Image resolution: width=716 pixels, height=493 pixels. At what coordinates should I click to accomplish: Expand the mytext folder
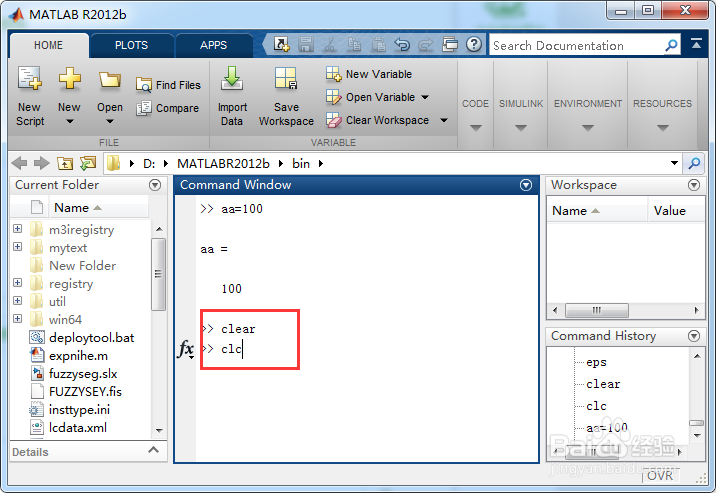click(17, 246)
